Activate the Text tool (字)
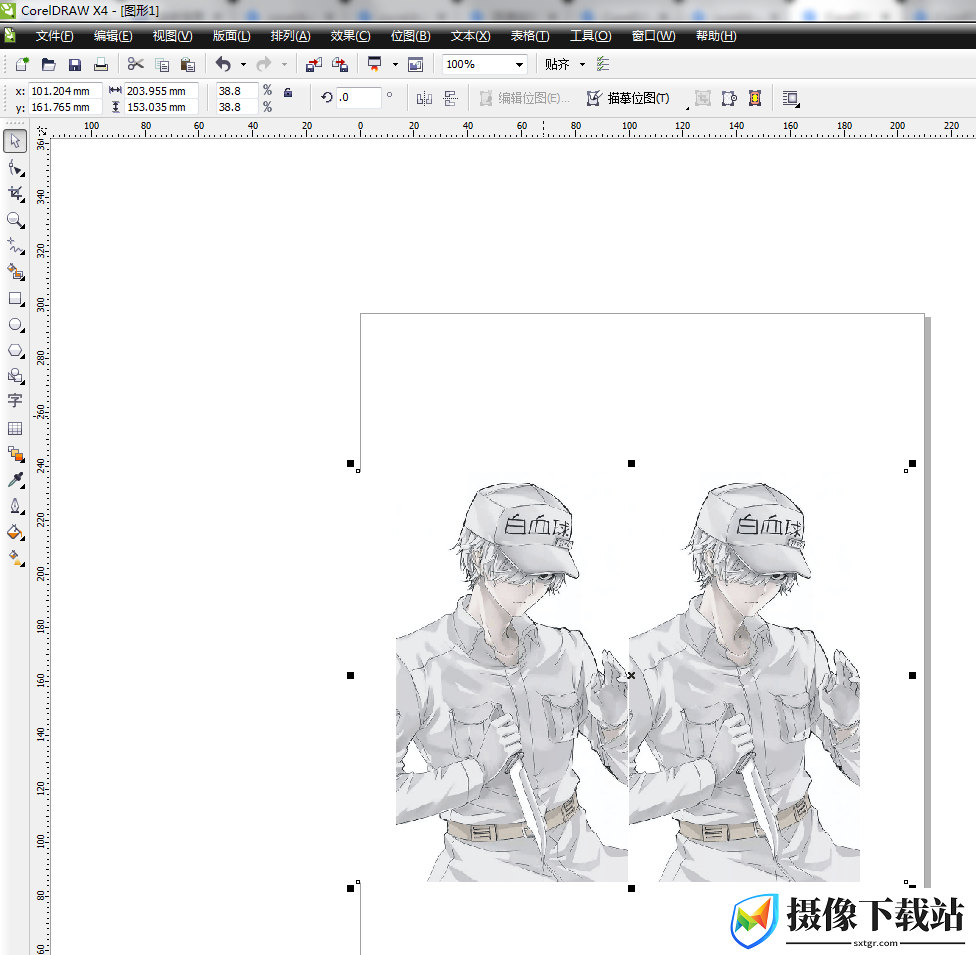The height and width of the screenshot is (955, 976). pos(15,401)
